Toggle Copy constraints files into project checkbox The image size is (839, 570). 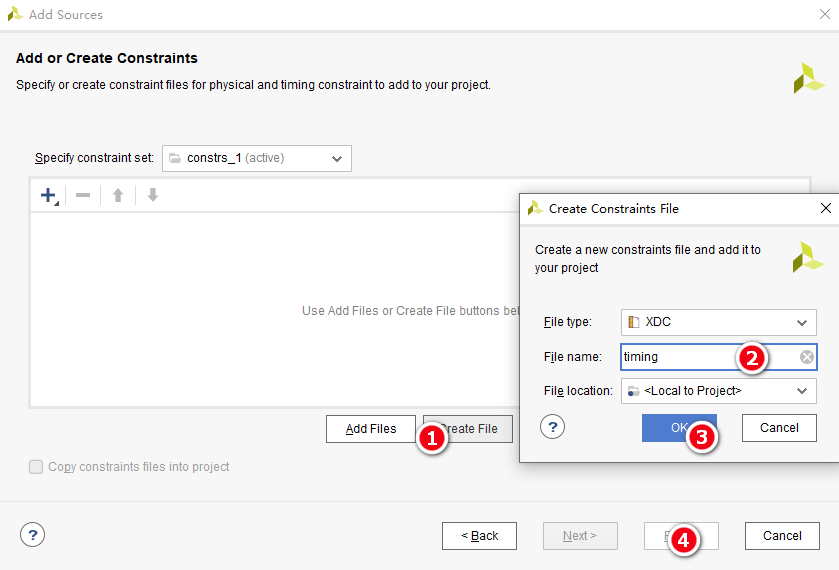pos(36,467)
